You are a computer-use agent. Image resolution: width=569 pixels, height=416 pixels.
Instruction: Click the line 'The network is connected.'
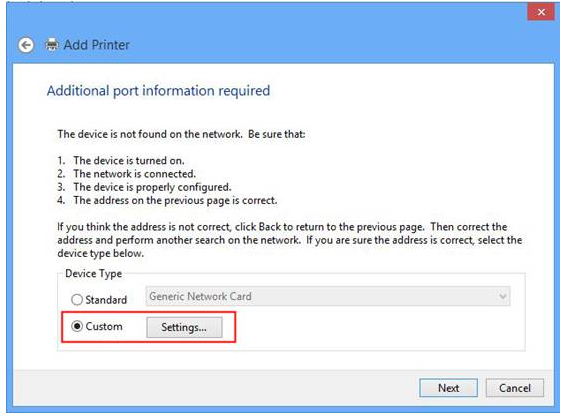pos(135,174)
